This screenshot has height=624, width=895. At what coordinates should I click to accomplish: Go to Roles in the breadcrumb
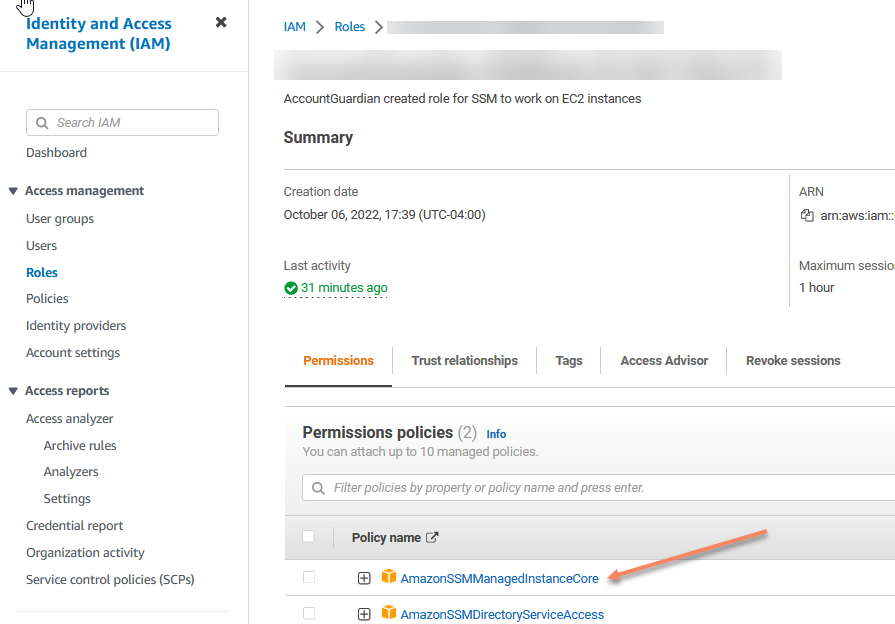(349, 27)
